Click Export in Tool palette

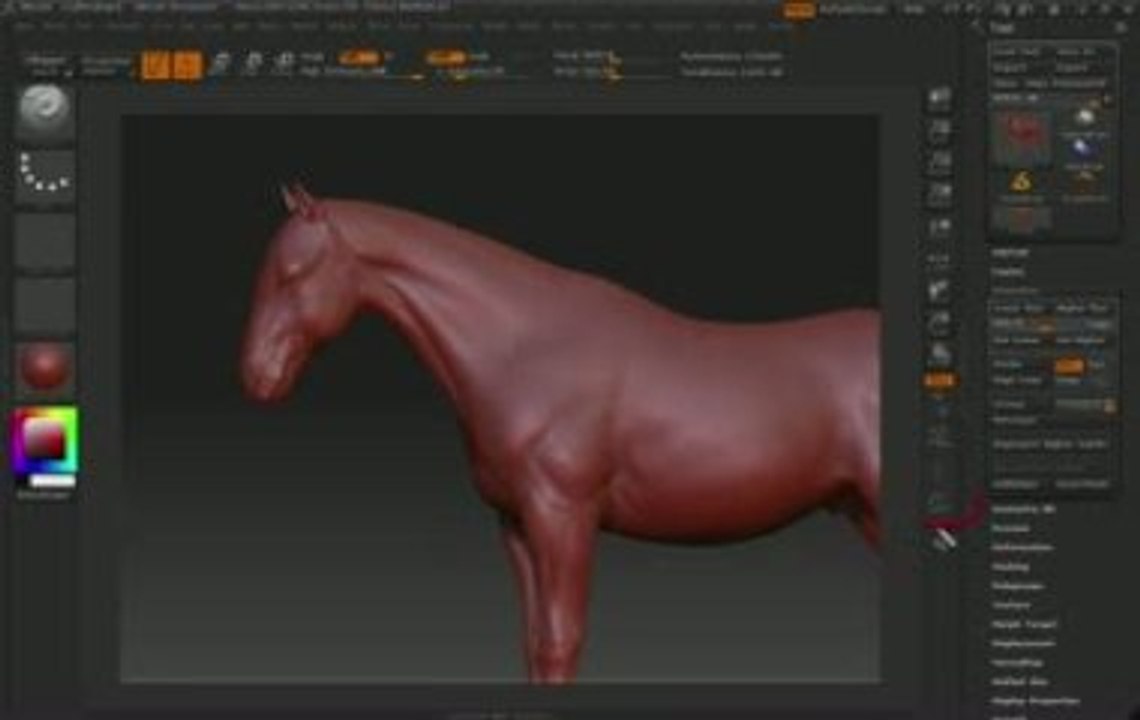(x=1072, y=68)
